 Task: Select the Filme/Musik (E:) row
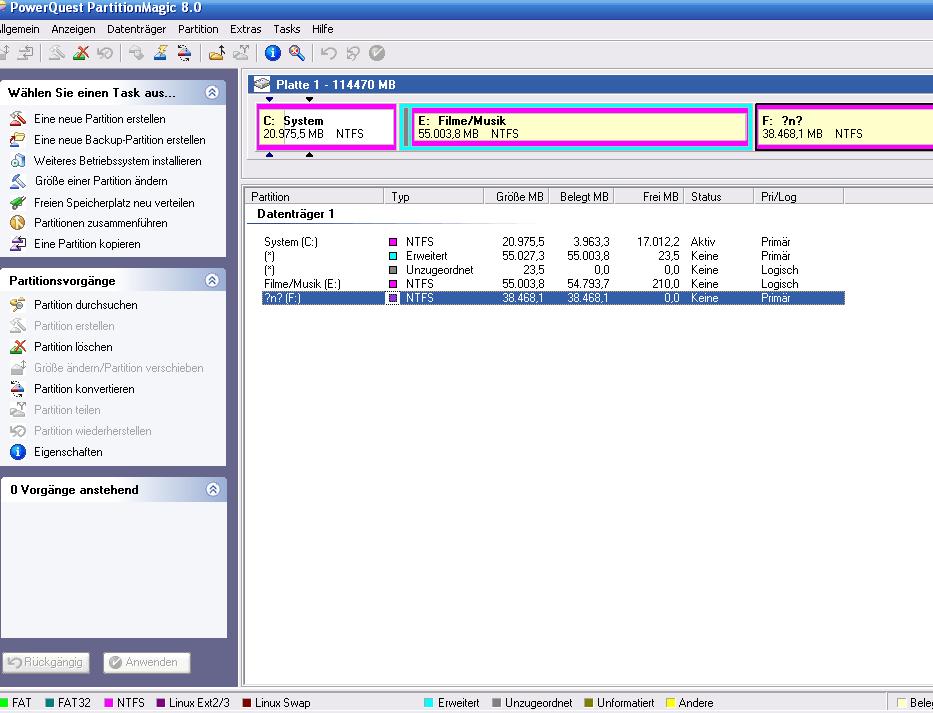(x=553, y=284)
